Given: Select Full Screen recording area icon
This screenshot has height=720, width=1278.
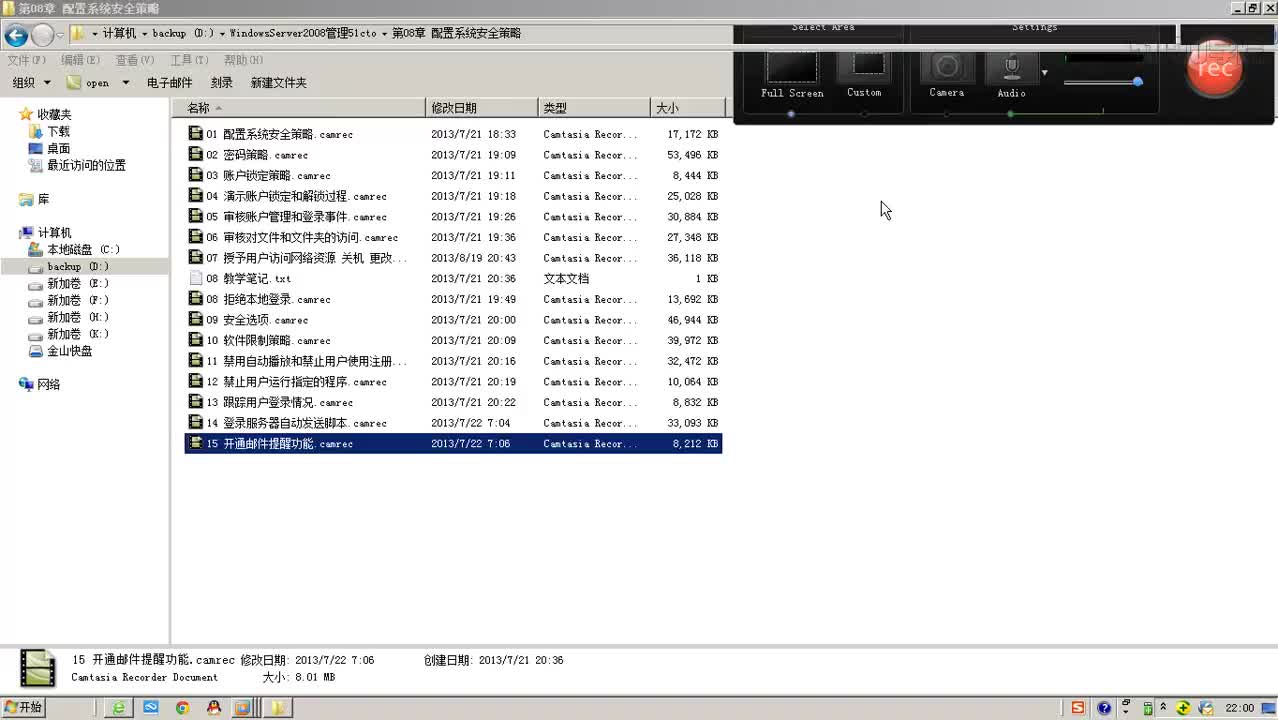Looking at the screenshot, I should pos(791,66).
